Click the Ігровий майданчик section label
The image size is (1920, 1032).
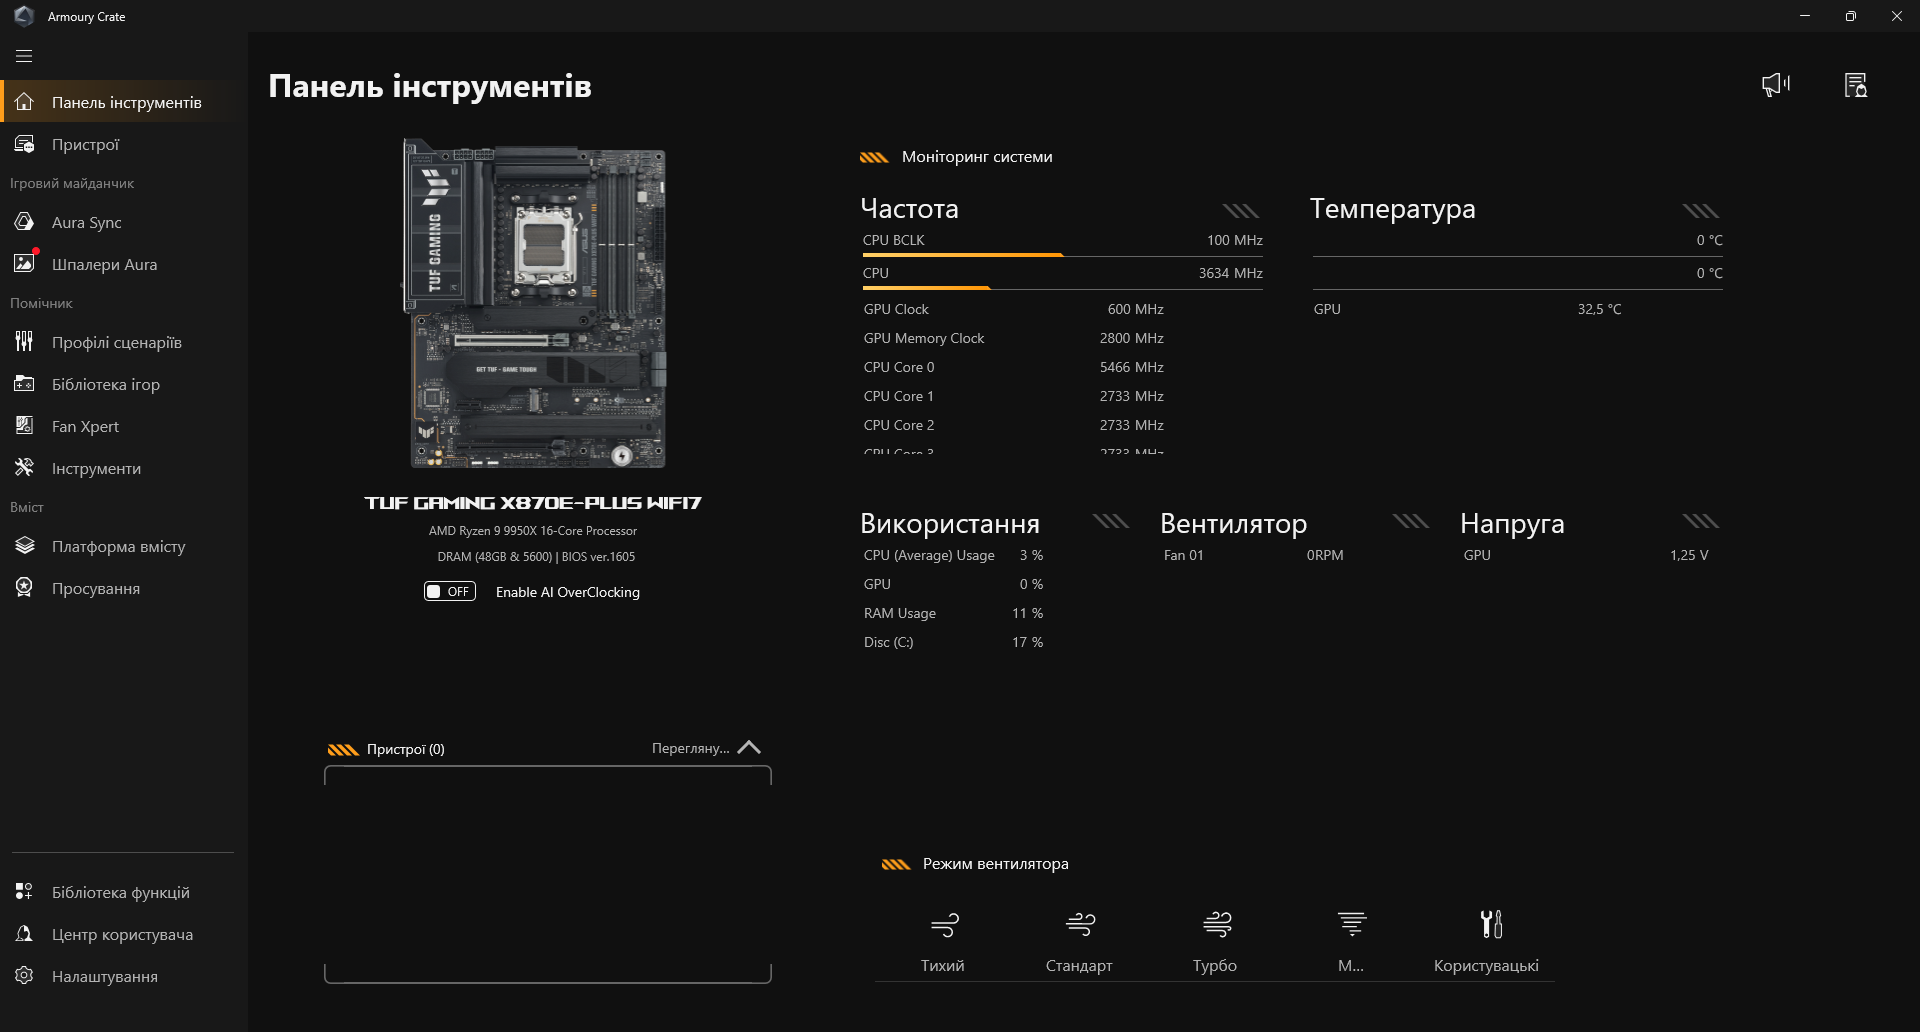72,183
